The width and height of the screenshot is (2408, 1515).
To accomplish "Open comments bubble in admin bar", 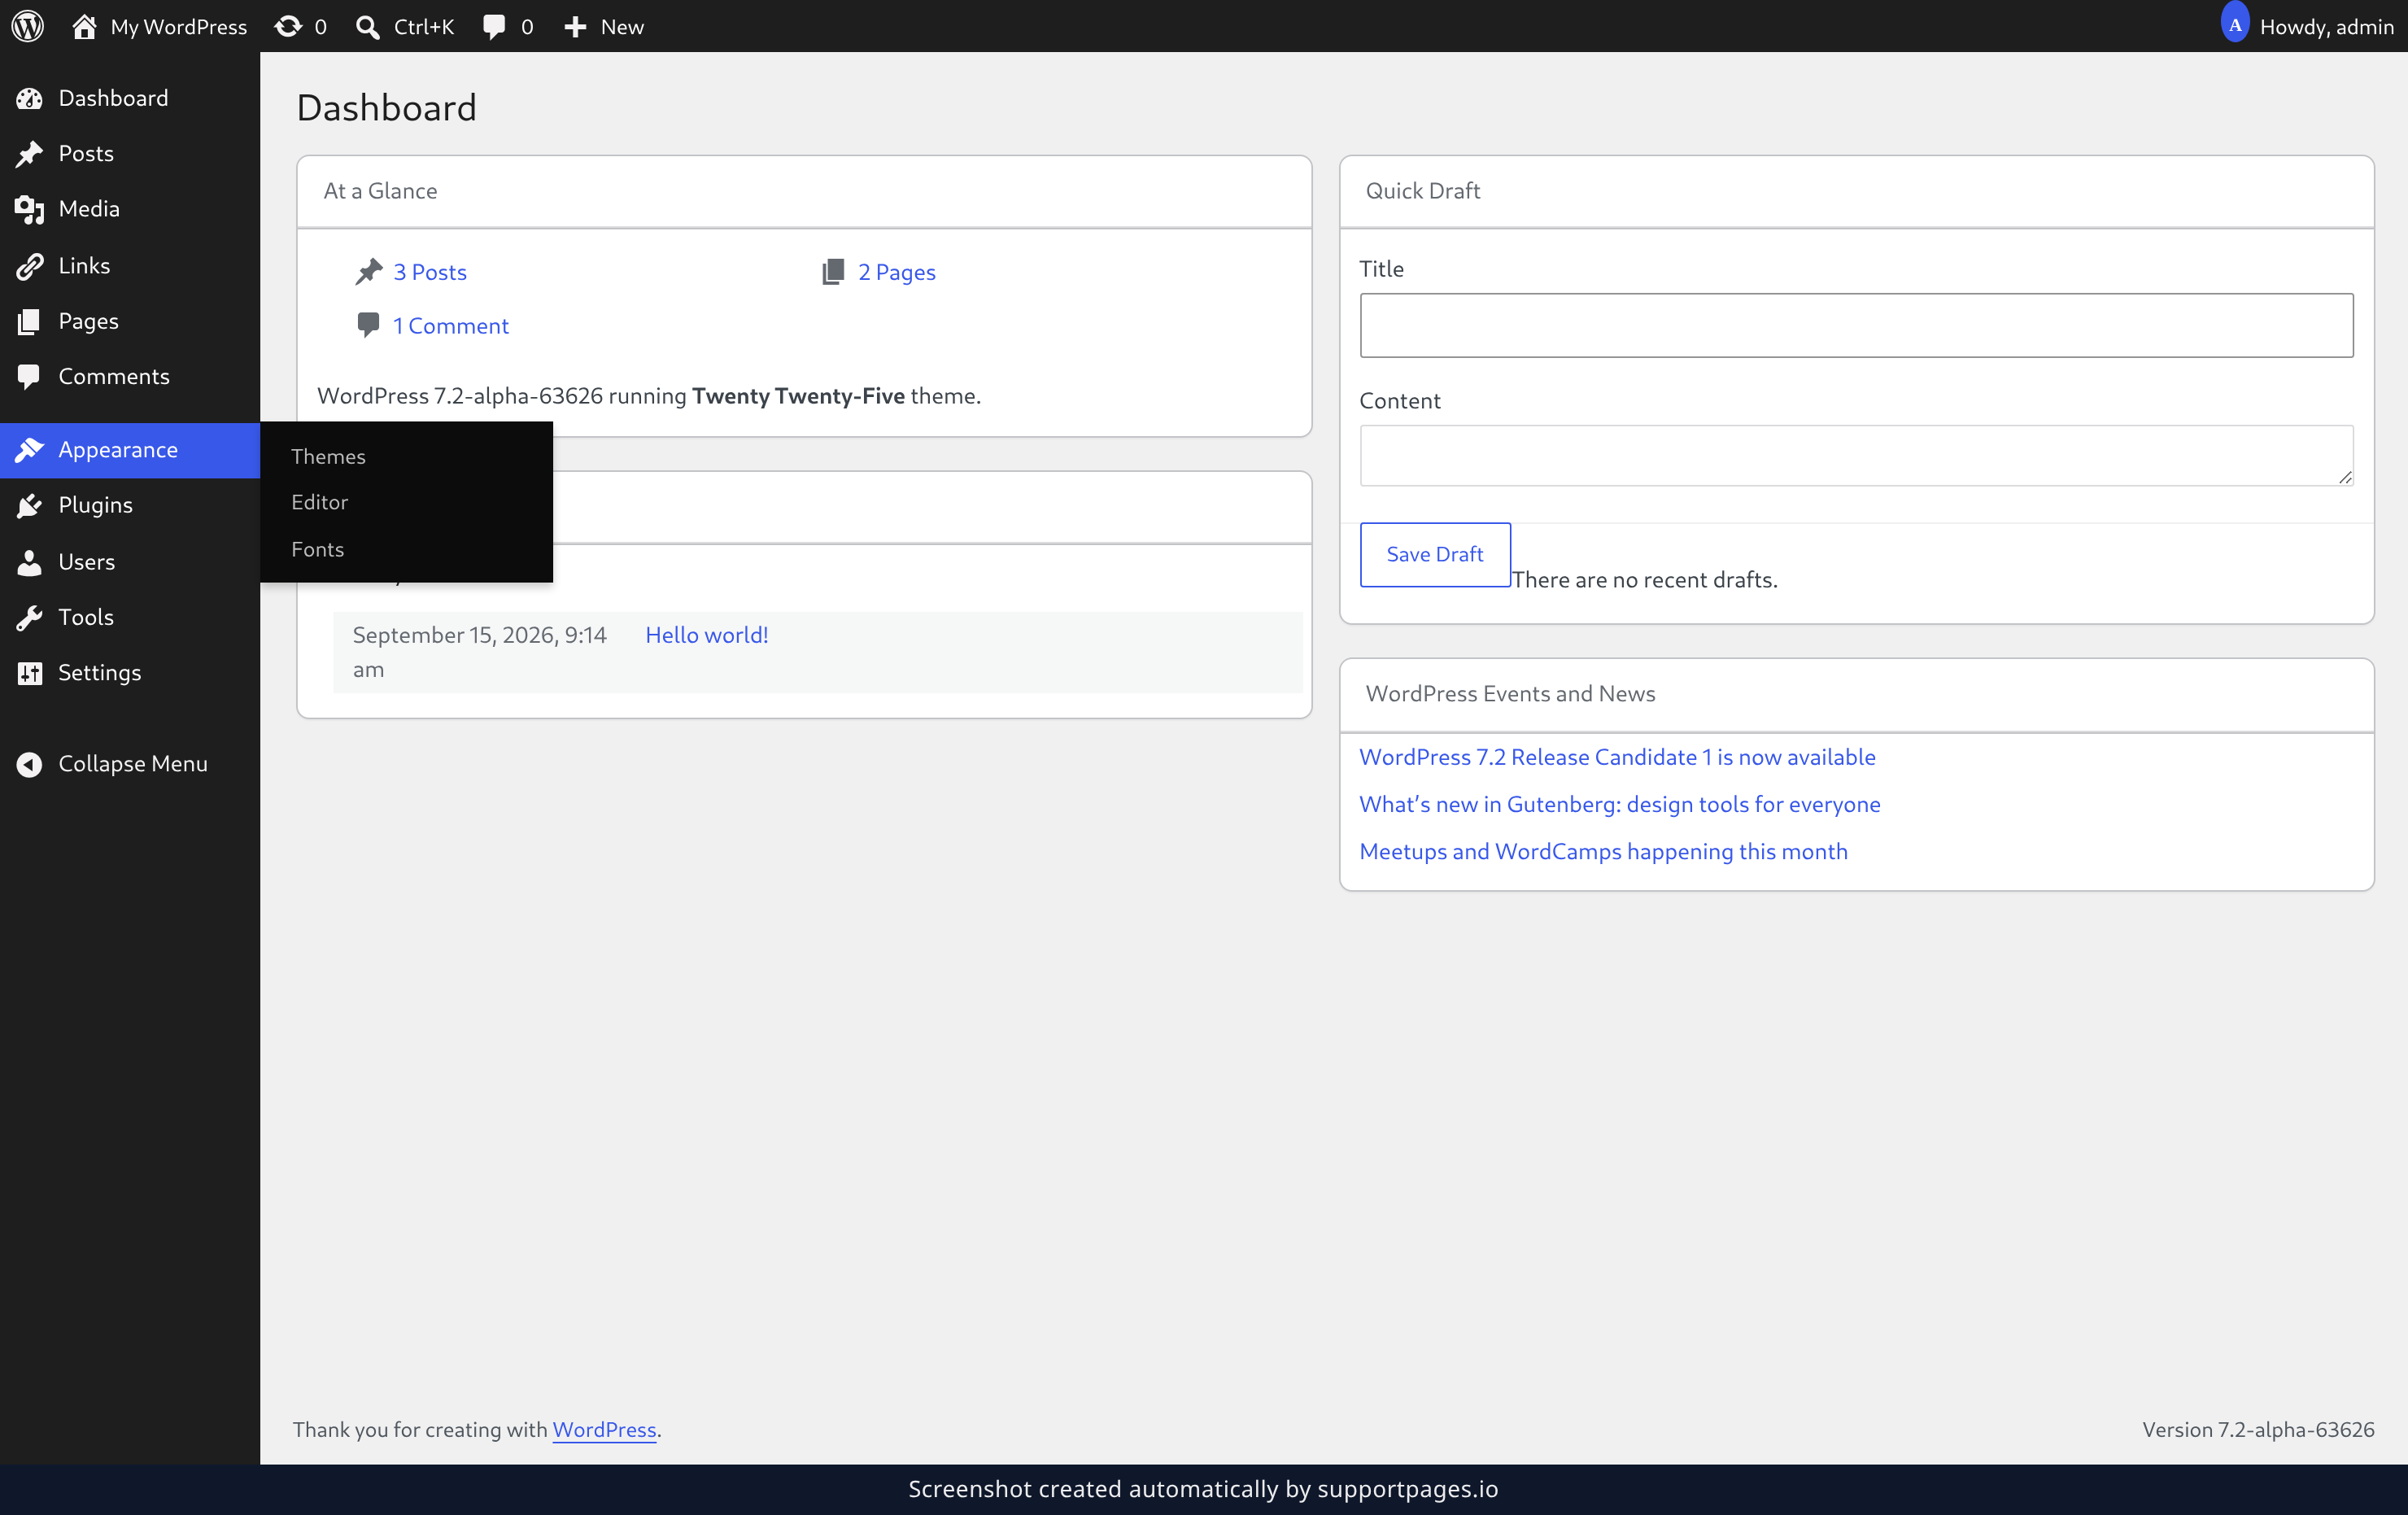I will (x=494, y=27).
